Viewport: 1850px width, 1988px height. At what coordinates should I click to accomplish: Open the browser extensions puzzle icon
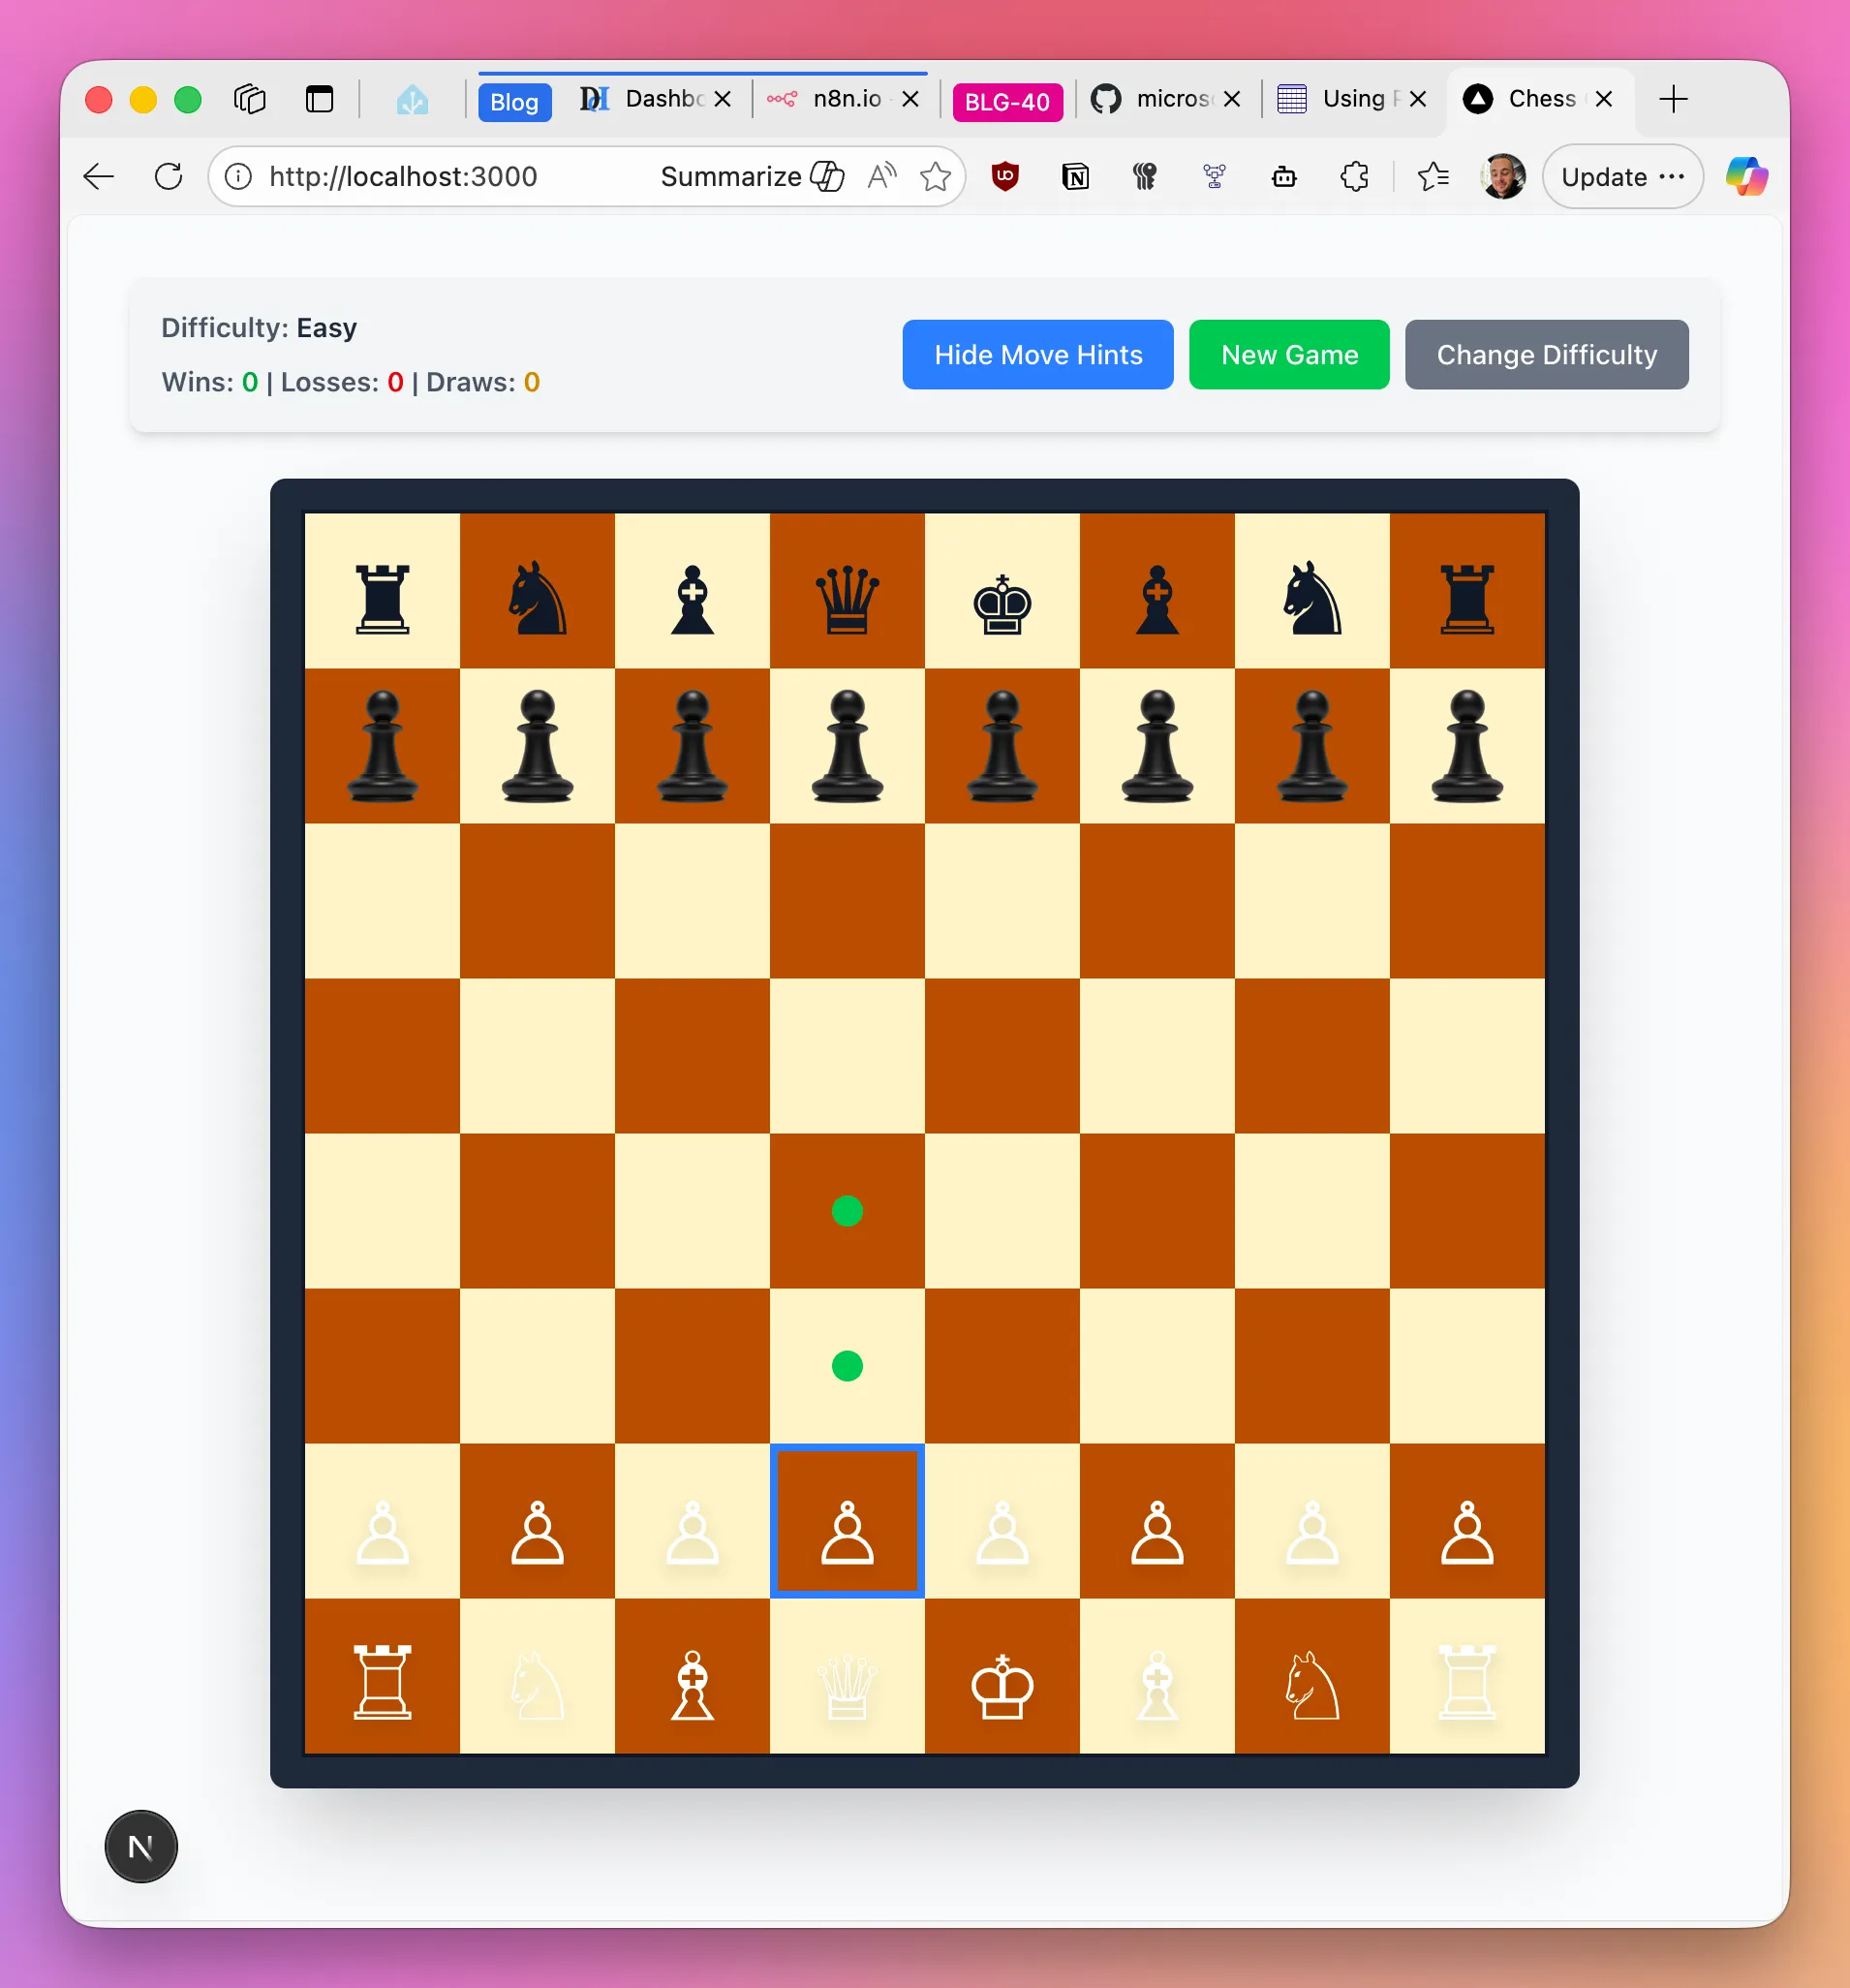tap(1354, 177)
